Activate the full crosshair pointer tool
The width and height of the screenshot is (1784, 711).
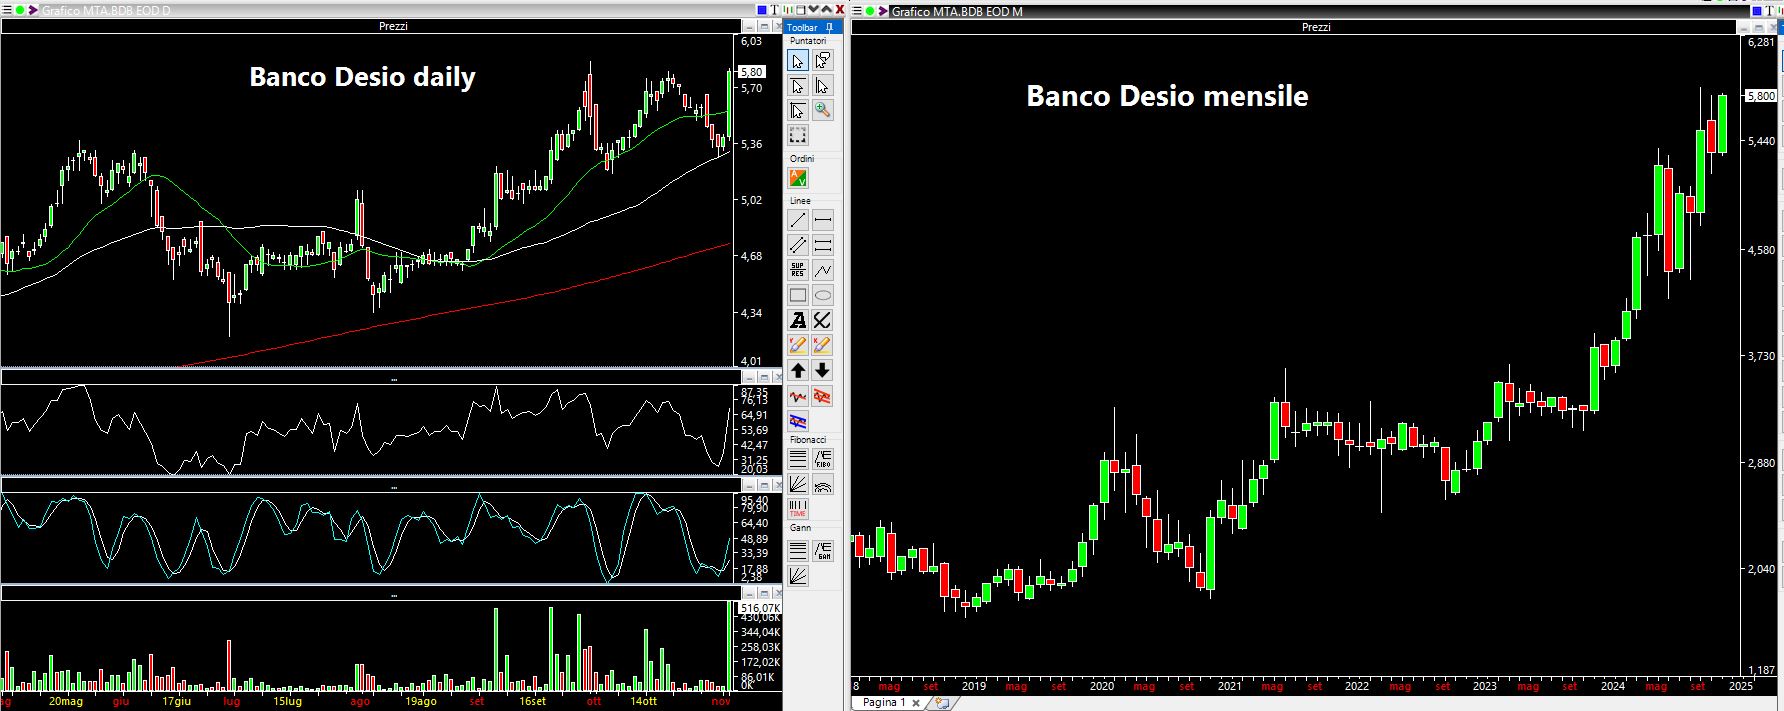click(x=798, y=111)
